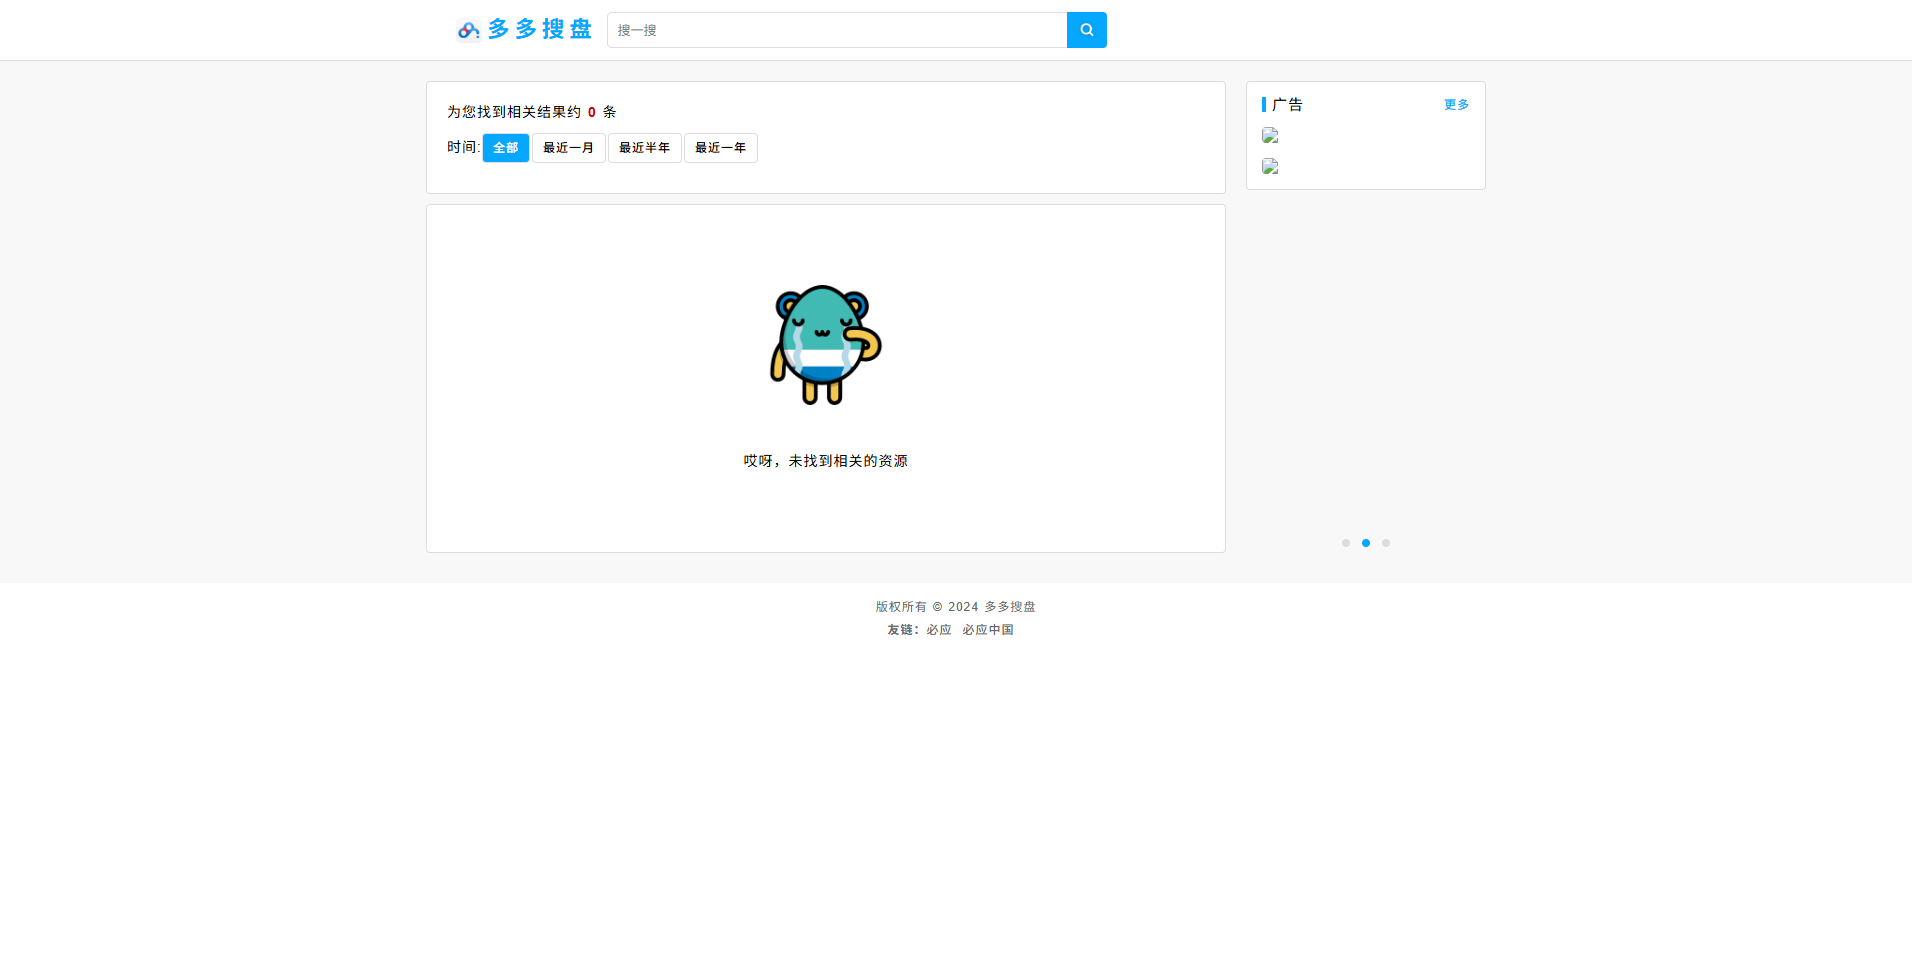Click the 搜一搜 search input field

tap(836, 30)
